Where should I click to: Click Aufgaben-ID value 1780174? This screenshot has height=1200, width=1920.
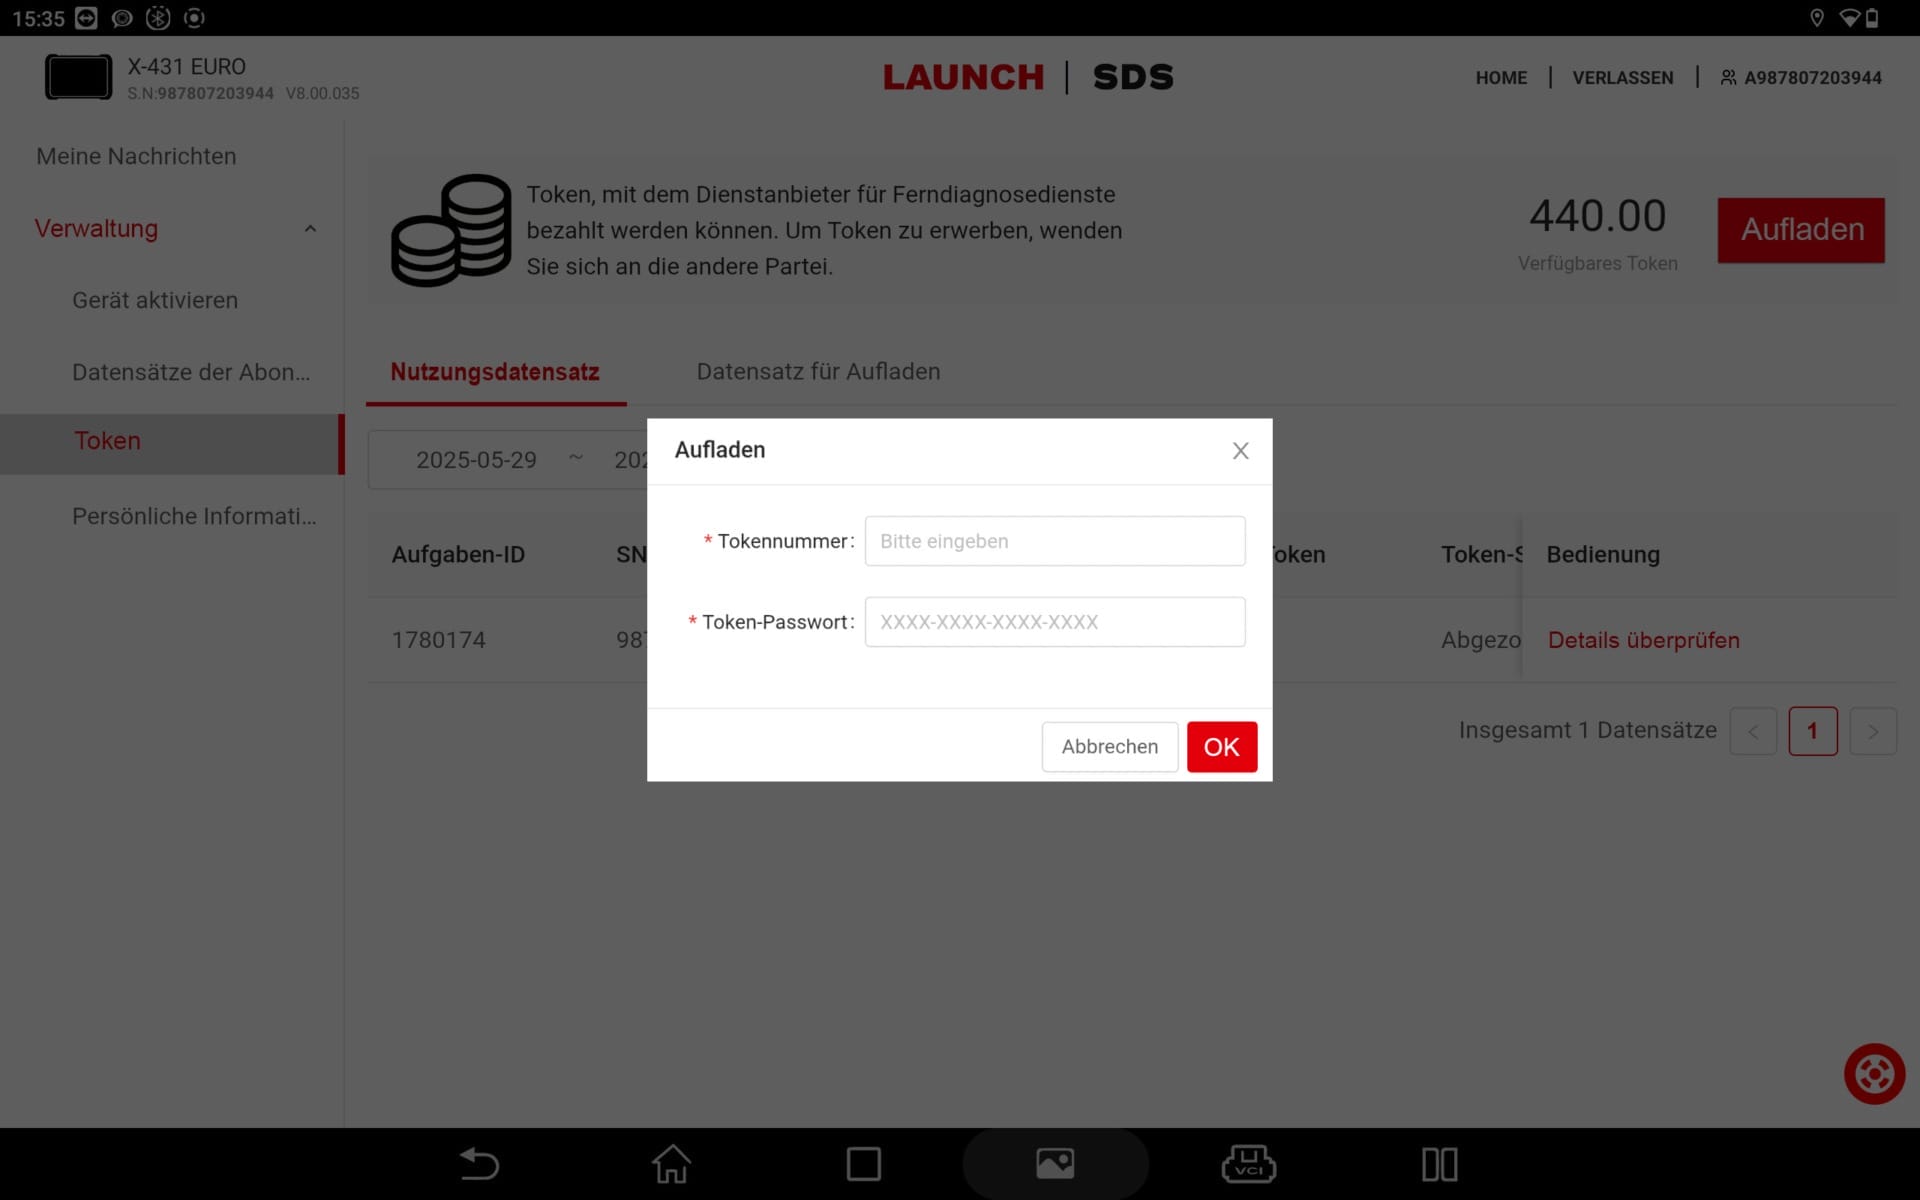pos(438,640)
